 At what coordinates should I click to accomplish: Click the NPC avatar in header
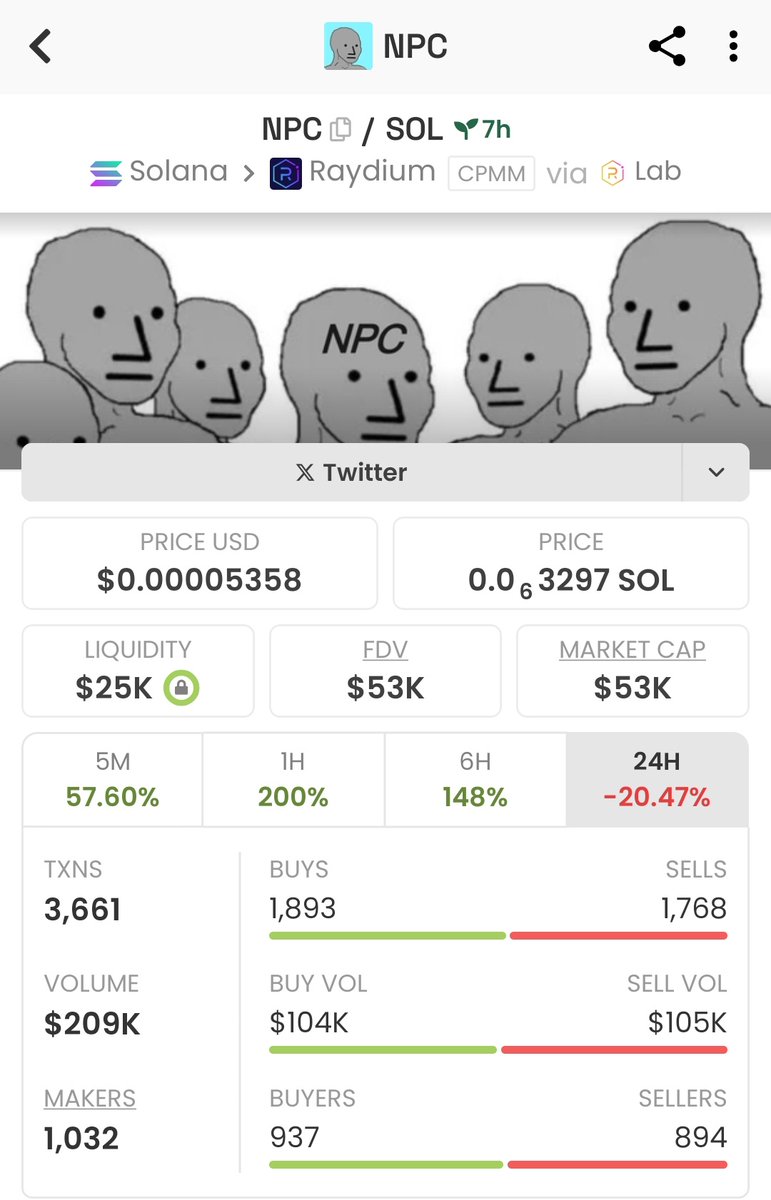click(348, 46)
